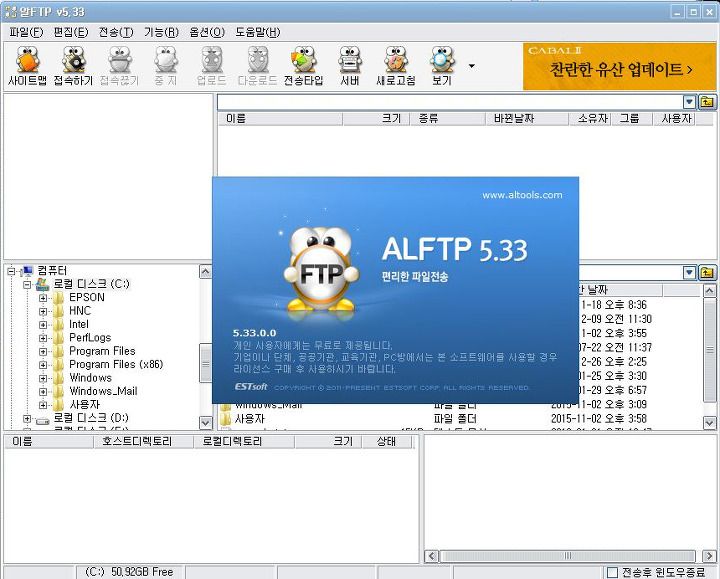720x579 pixels.
Task: Expand the PerfLogs folder node
Action: 43,338
